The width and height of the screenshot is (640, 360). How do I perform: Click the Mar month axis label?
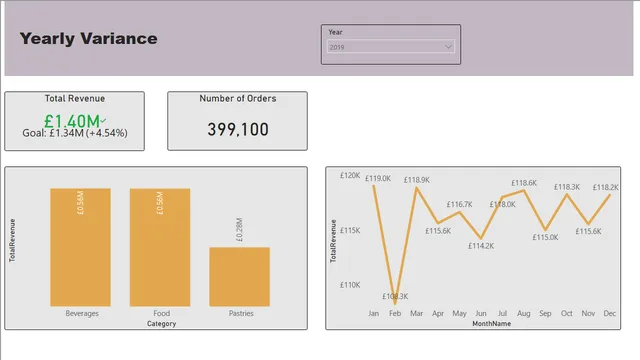pyautogui.click(x=416, y=313)
